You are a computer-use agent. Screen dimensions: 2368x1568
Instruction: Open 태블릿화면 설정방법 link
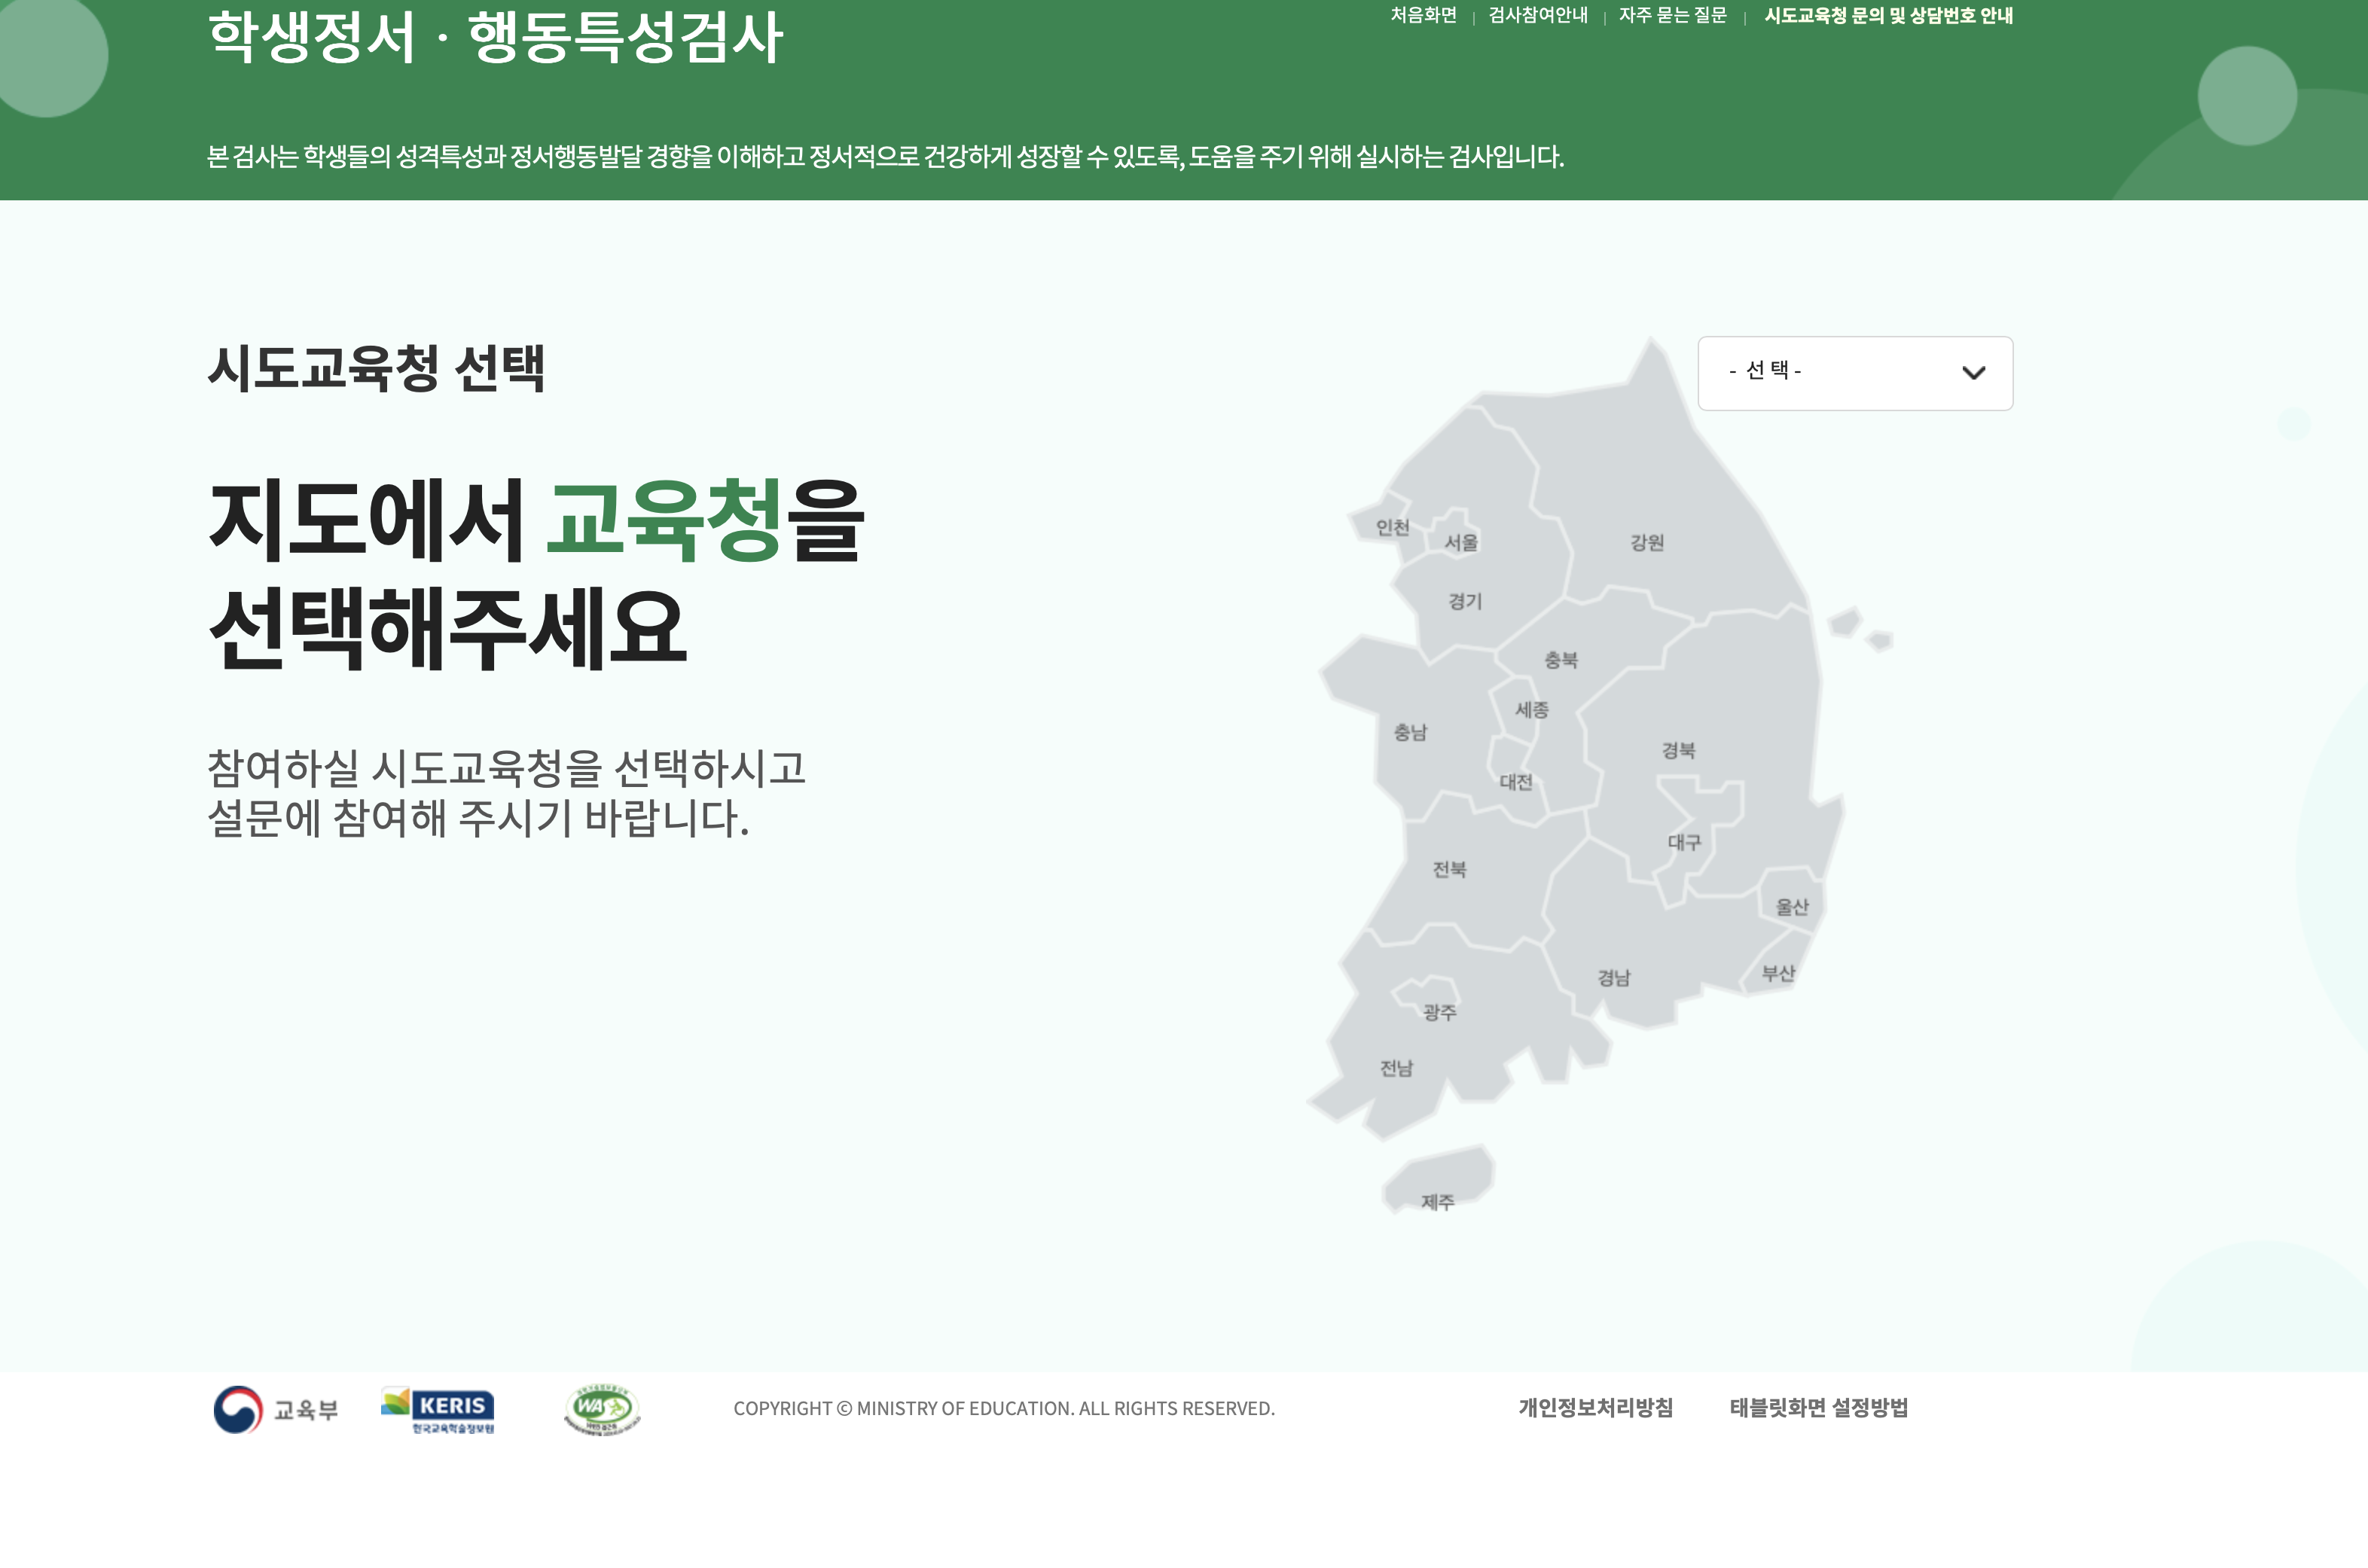coord(1819,1408)
